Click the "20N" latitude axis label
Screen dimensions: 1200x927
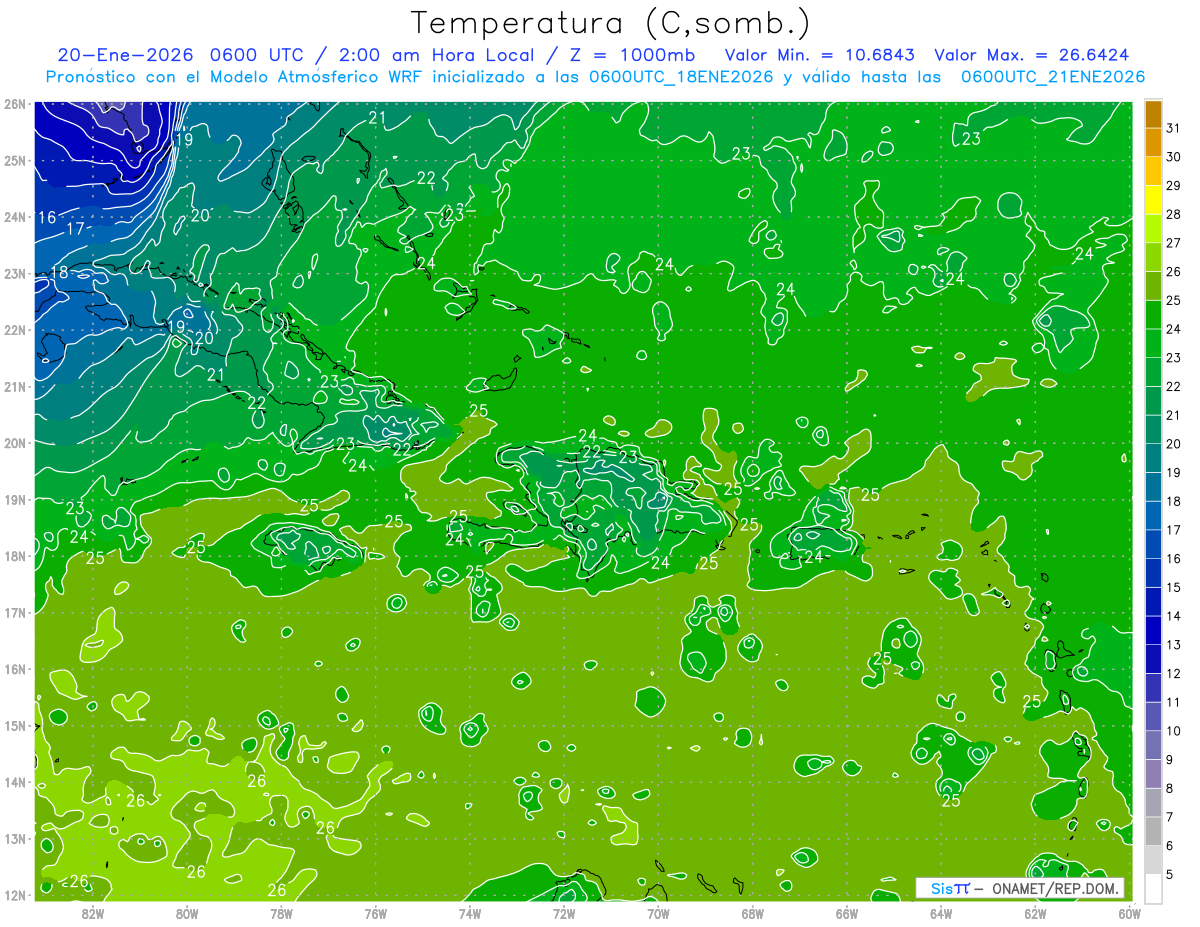coord(15,443)
